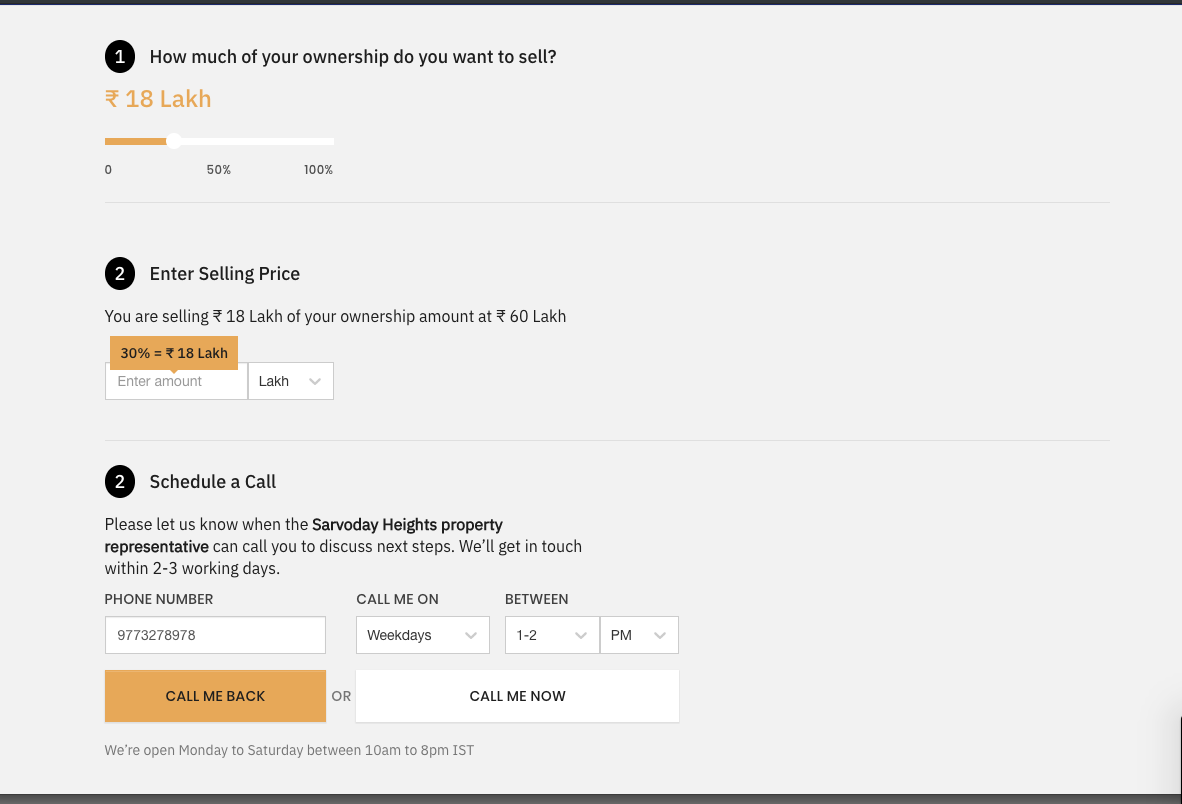Click the '100%' slider label
Image resolution: width=1182 pixels, height=804 pixels.
(318, 170)
